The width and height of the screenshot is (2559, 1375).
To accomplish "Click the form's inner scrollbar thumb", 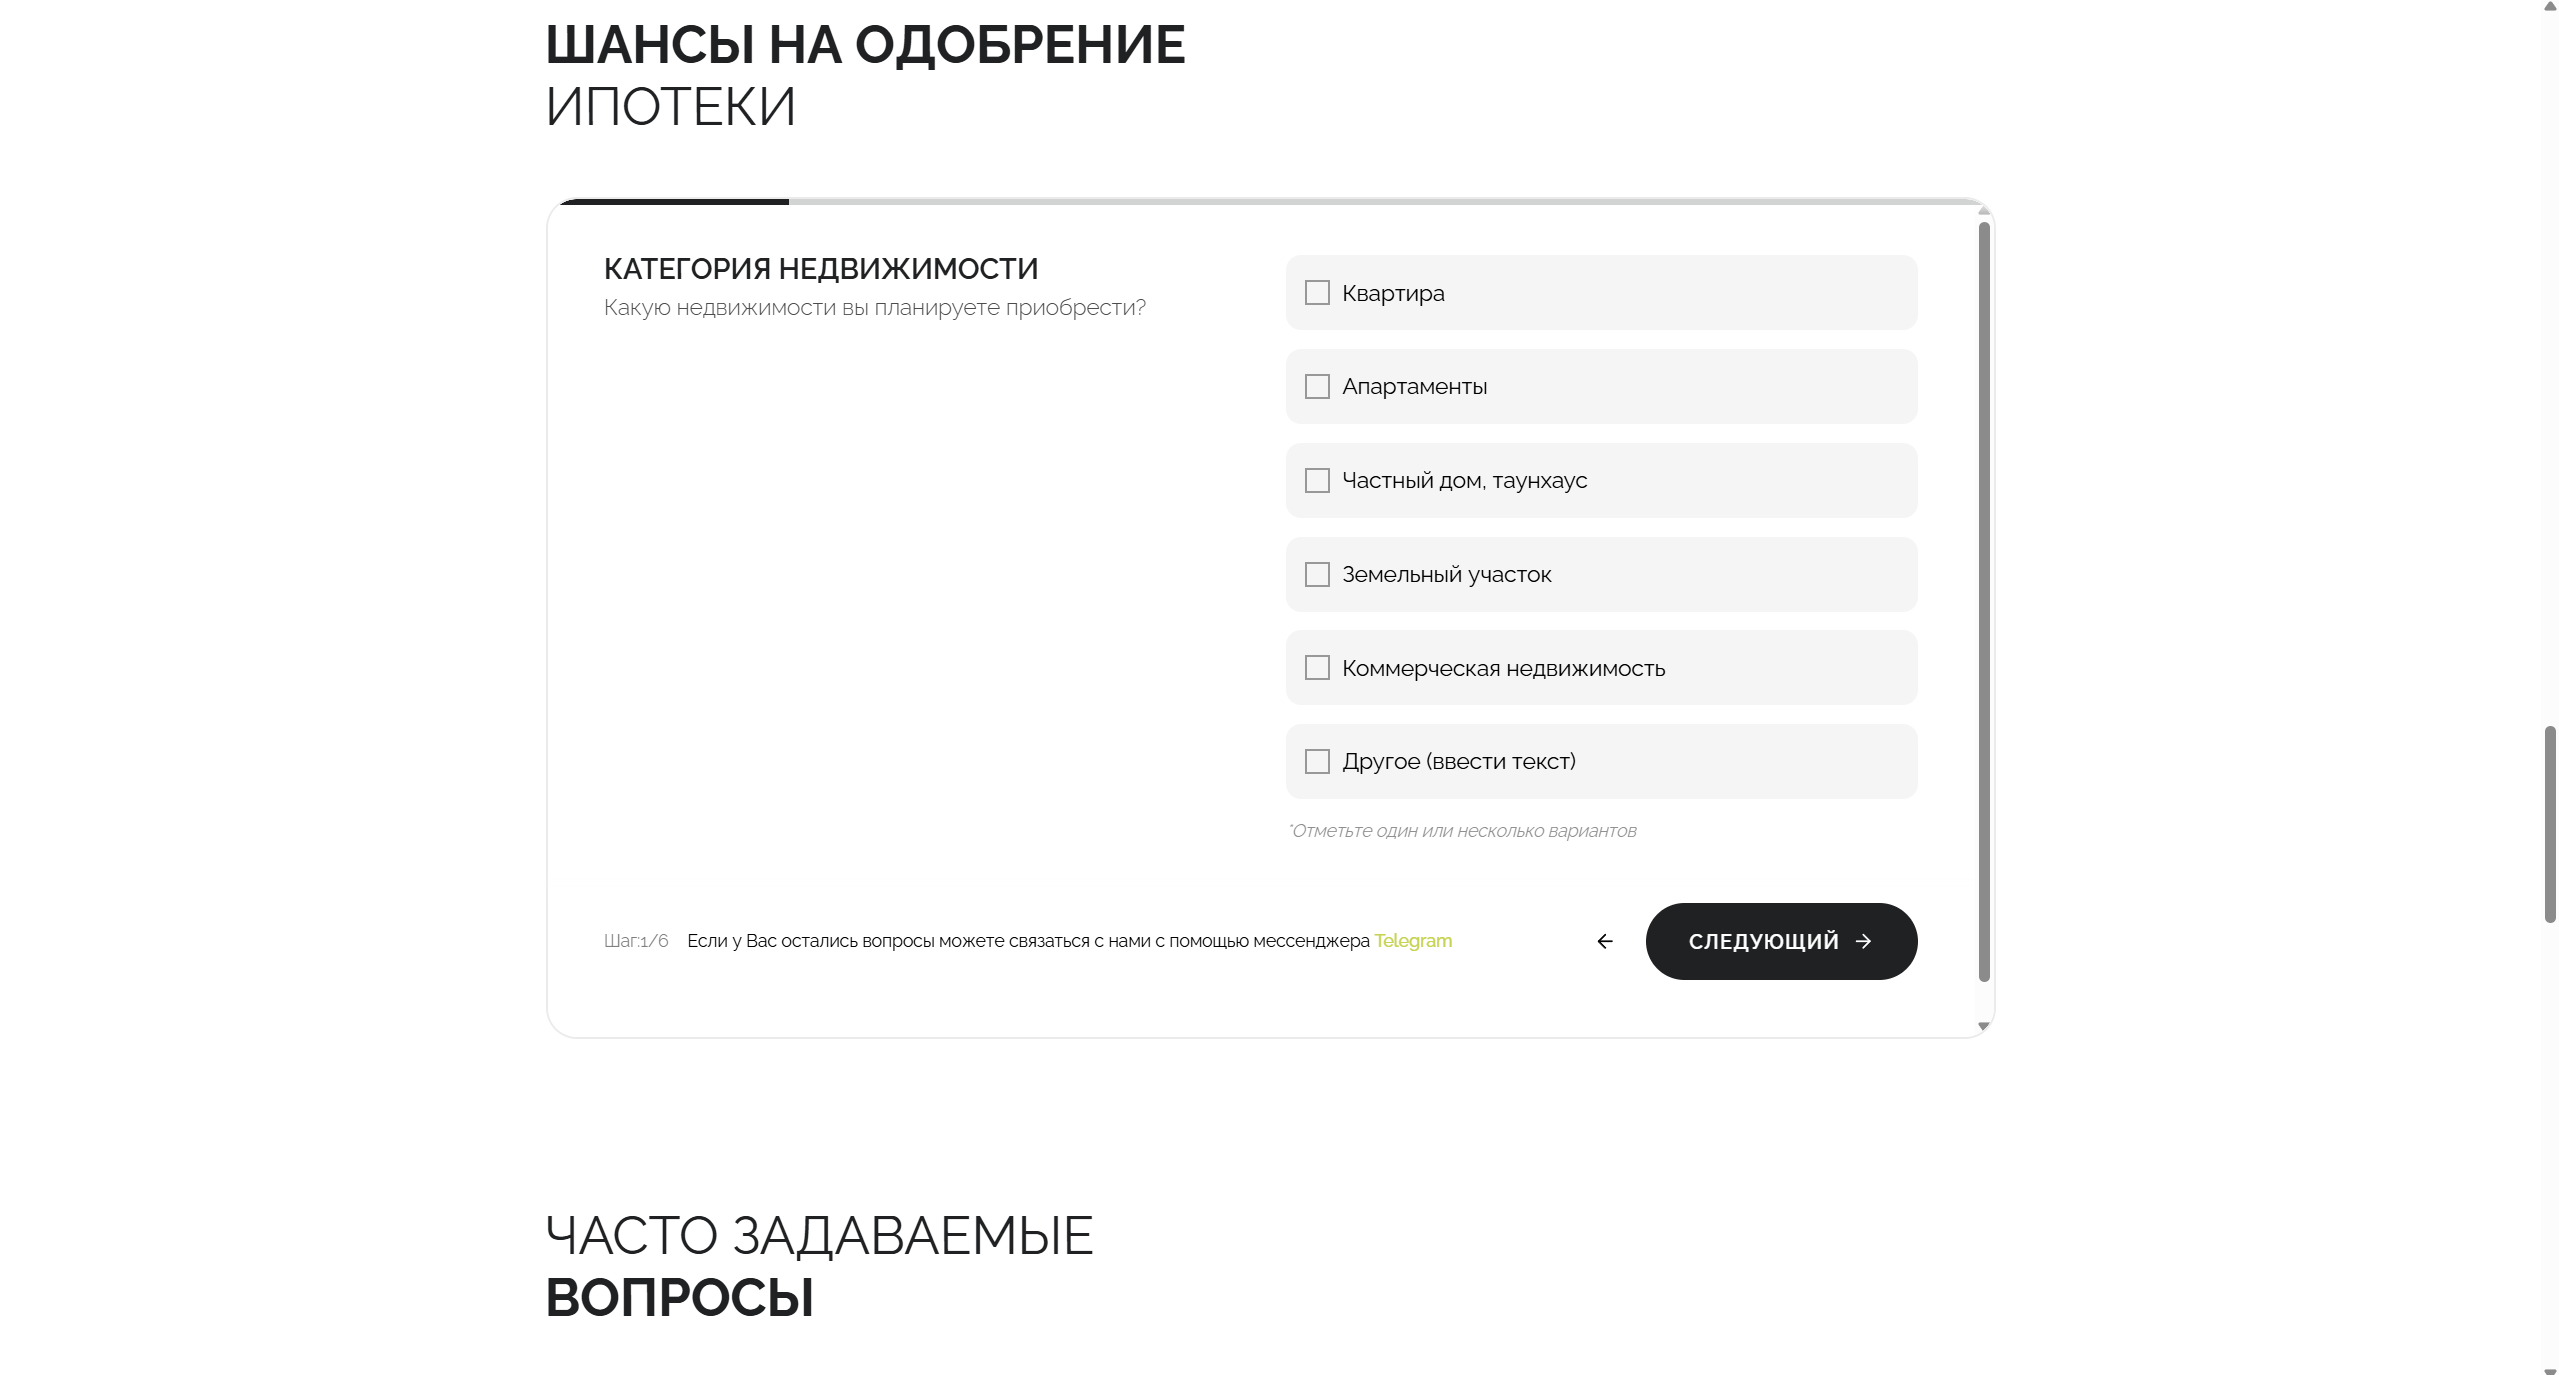I will (x=1984, y=600).
